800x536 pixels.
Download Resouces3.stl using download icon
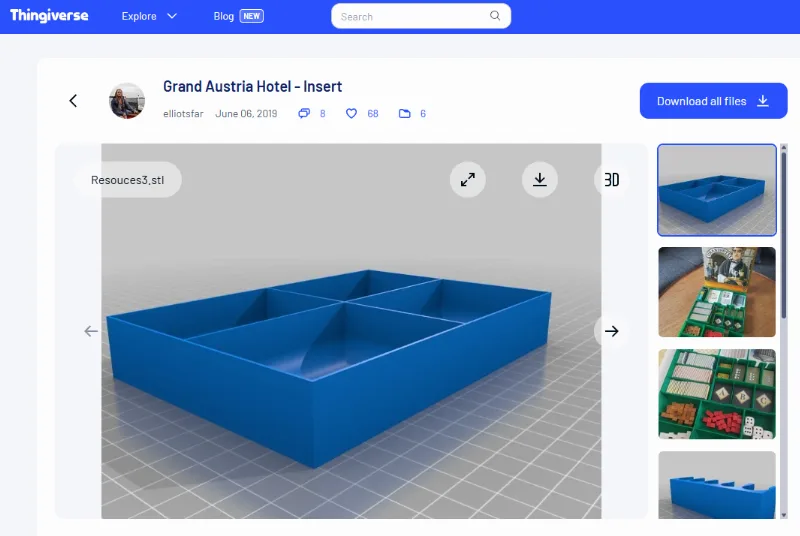[540, 180]
